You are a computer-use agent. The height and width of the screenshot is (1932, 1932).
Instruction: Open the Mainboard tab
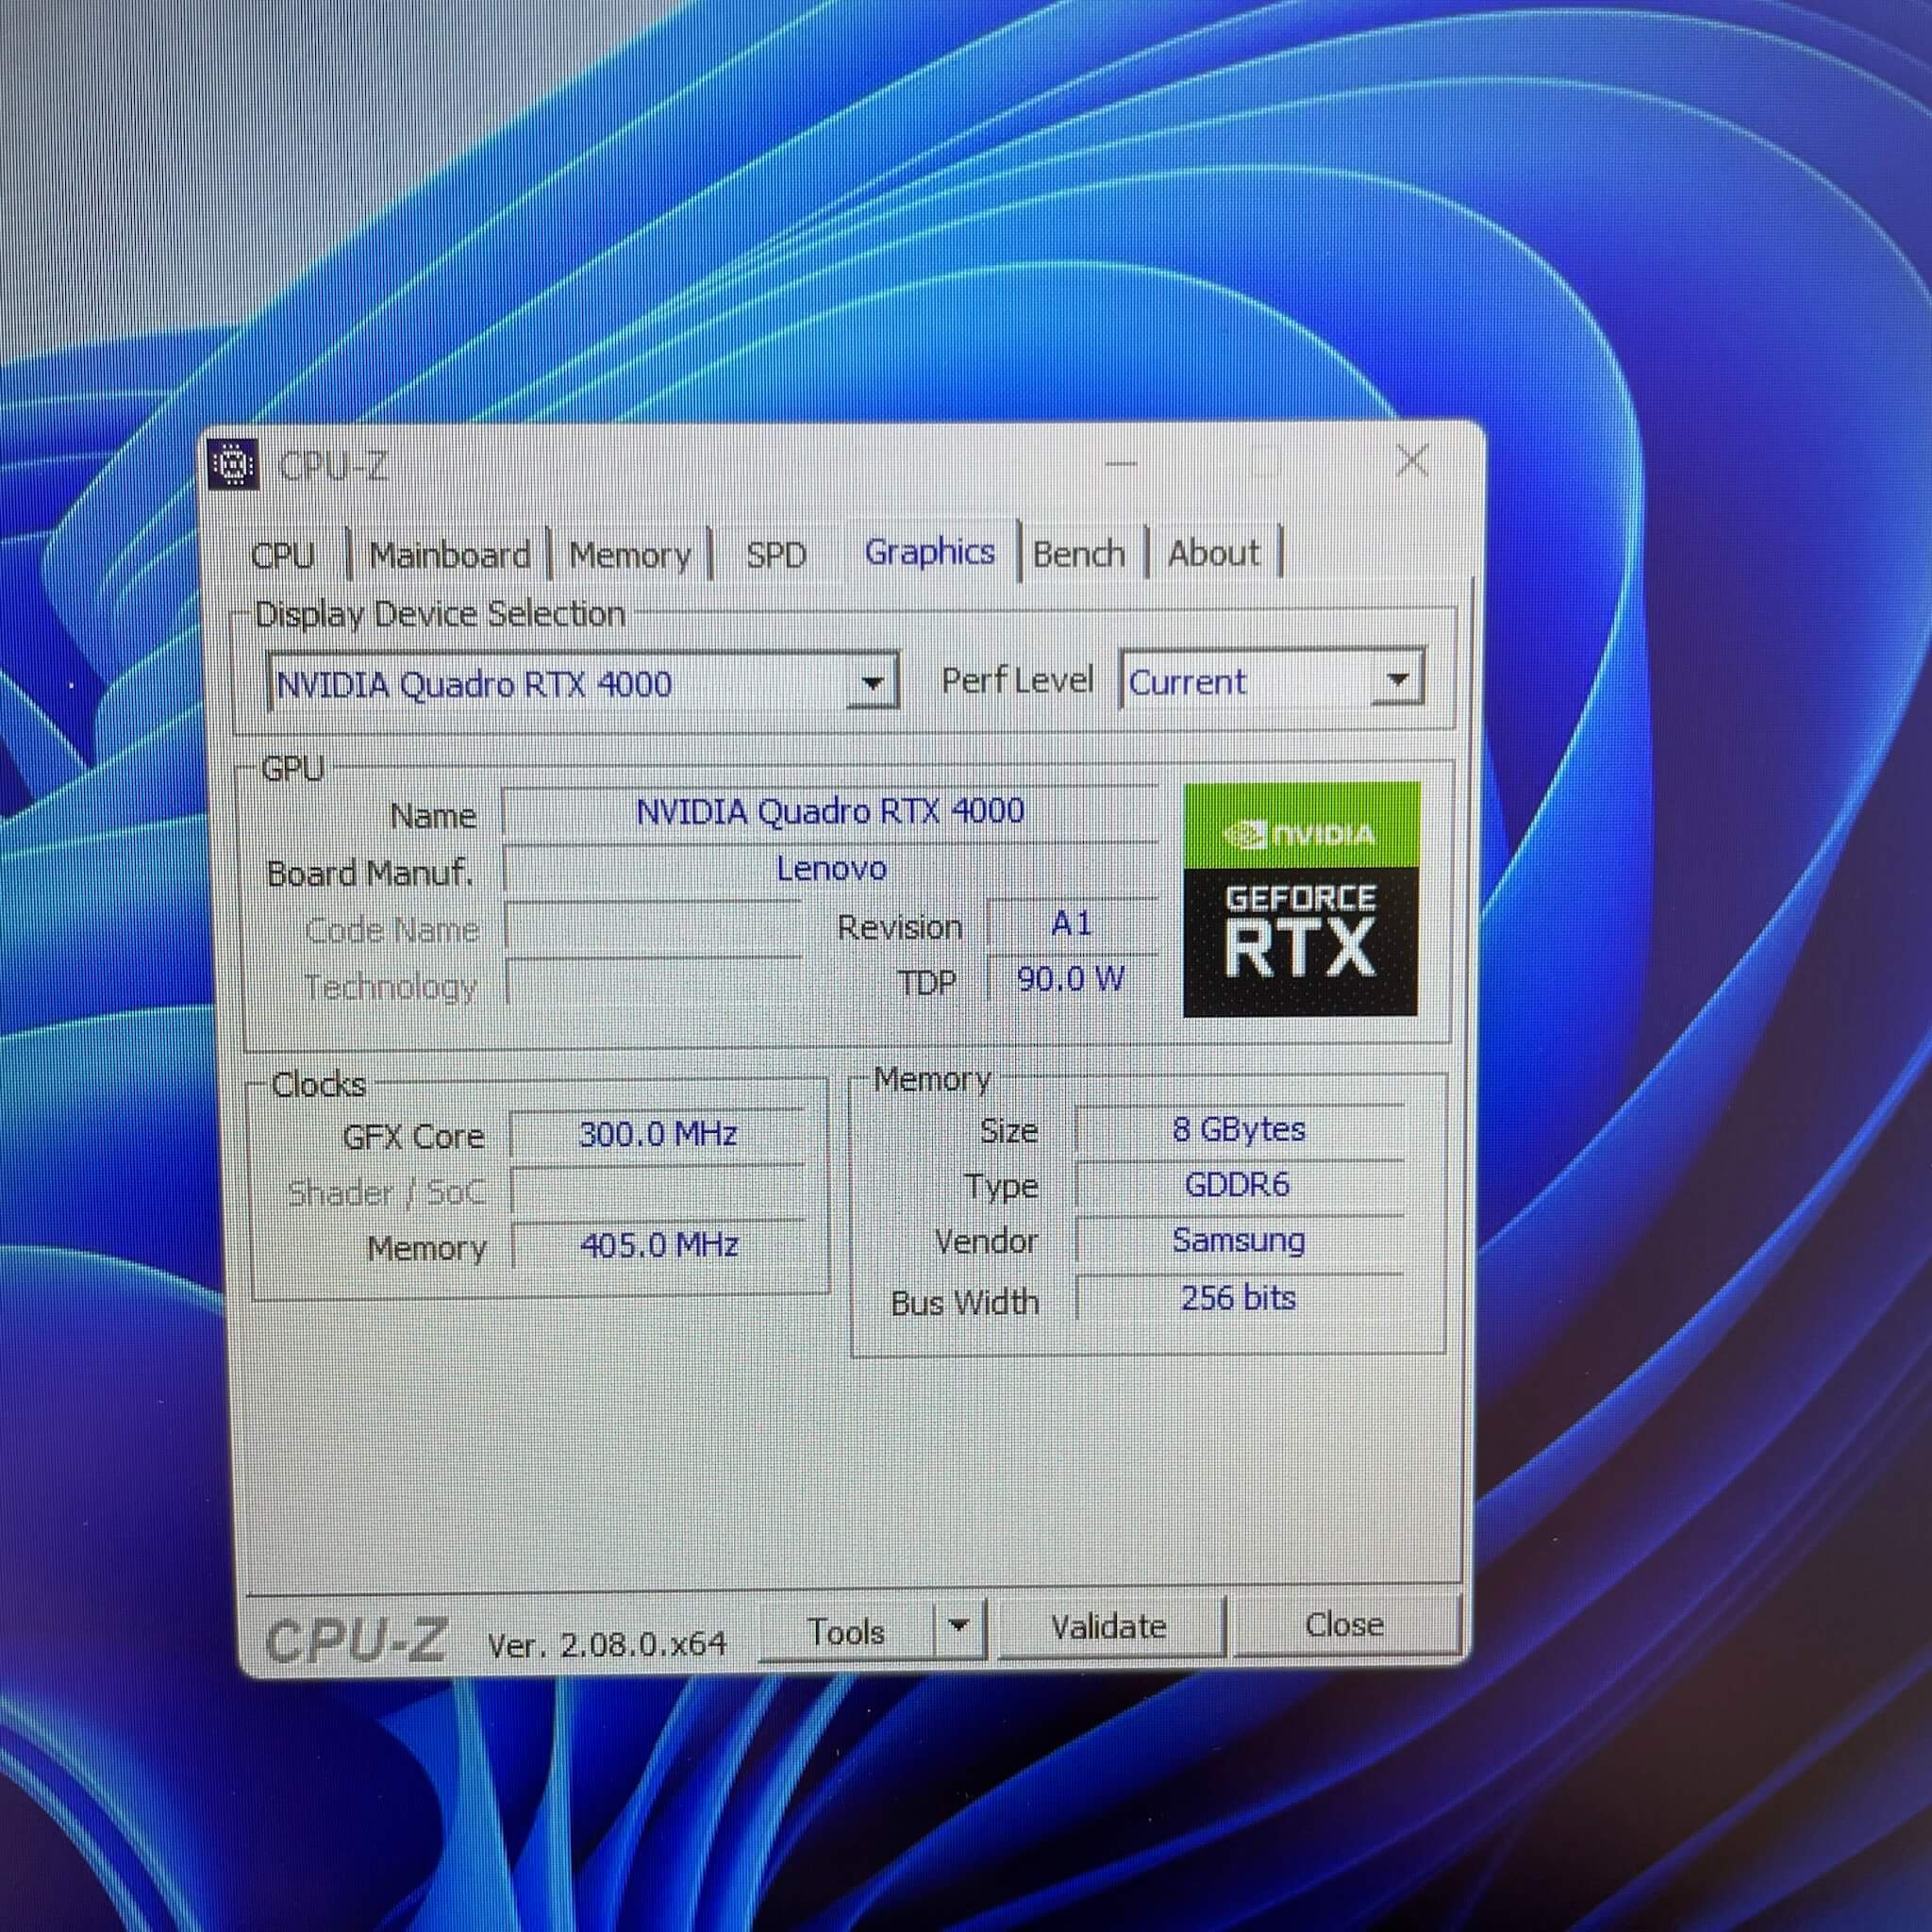click(450, 554)
